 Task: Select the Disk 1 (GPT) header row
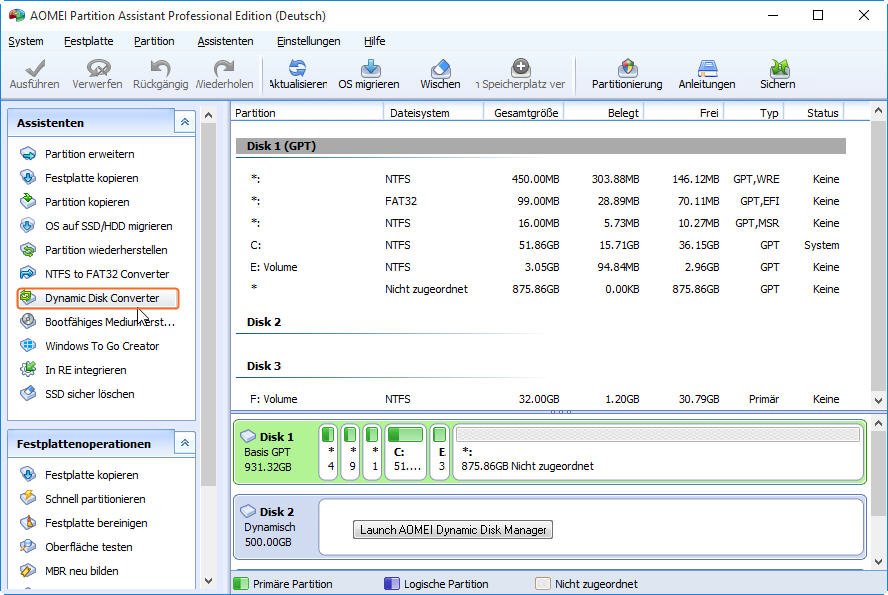(x=541, y=146)
